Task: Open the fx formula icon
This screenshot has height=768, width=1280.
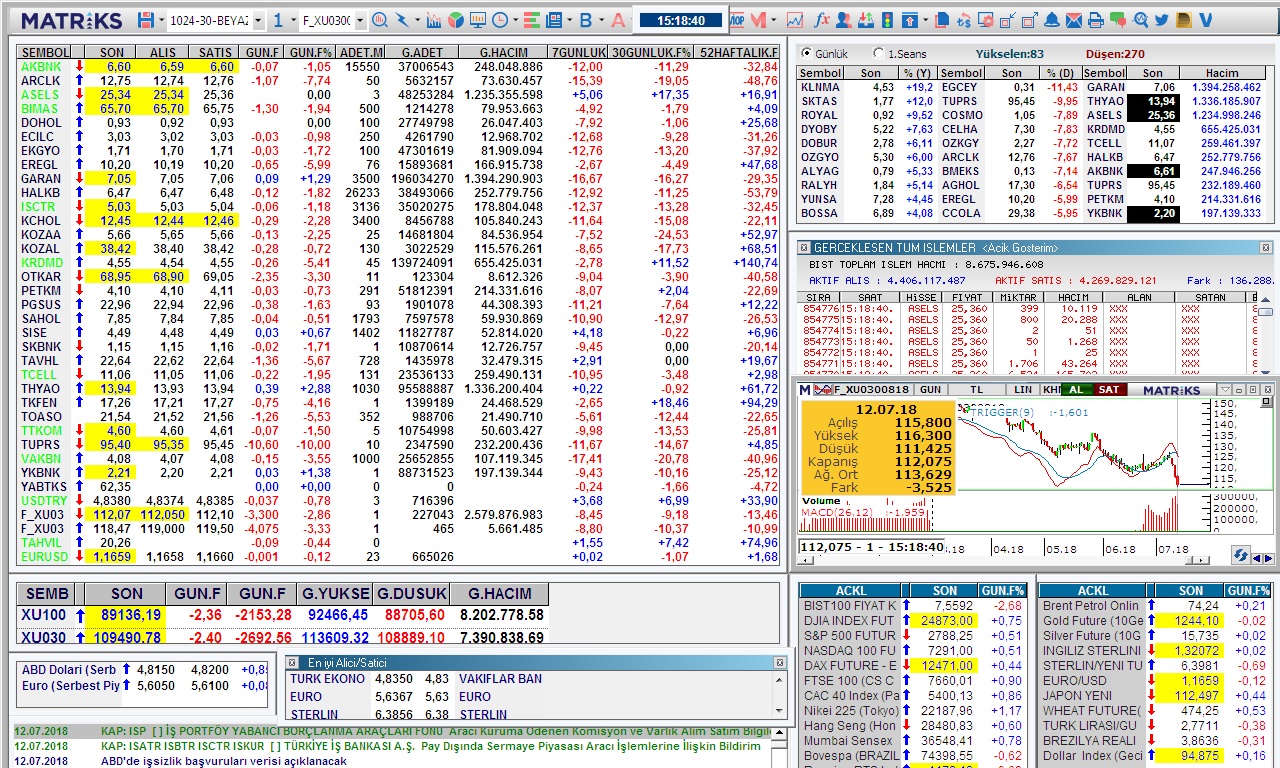Action: [822, 20]
